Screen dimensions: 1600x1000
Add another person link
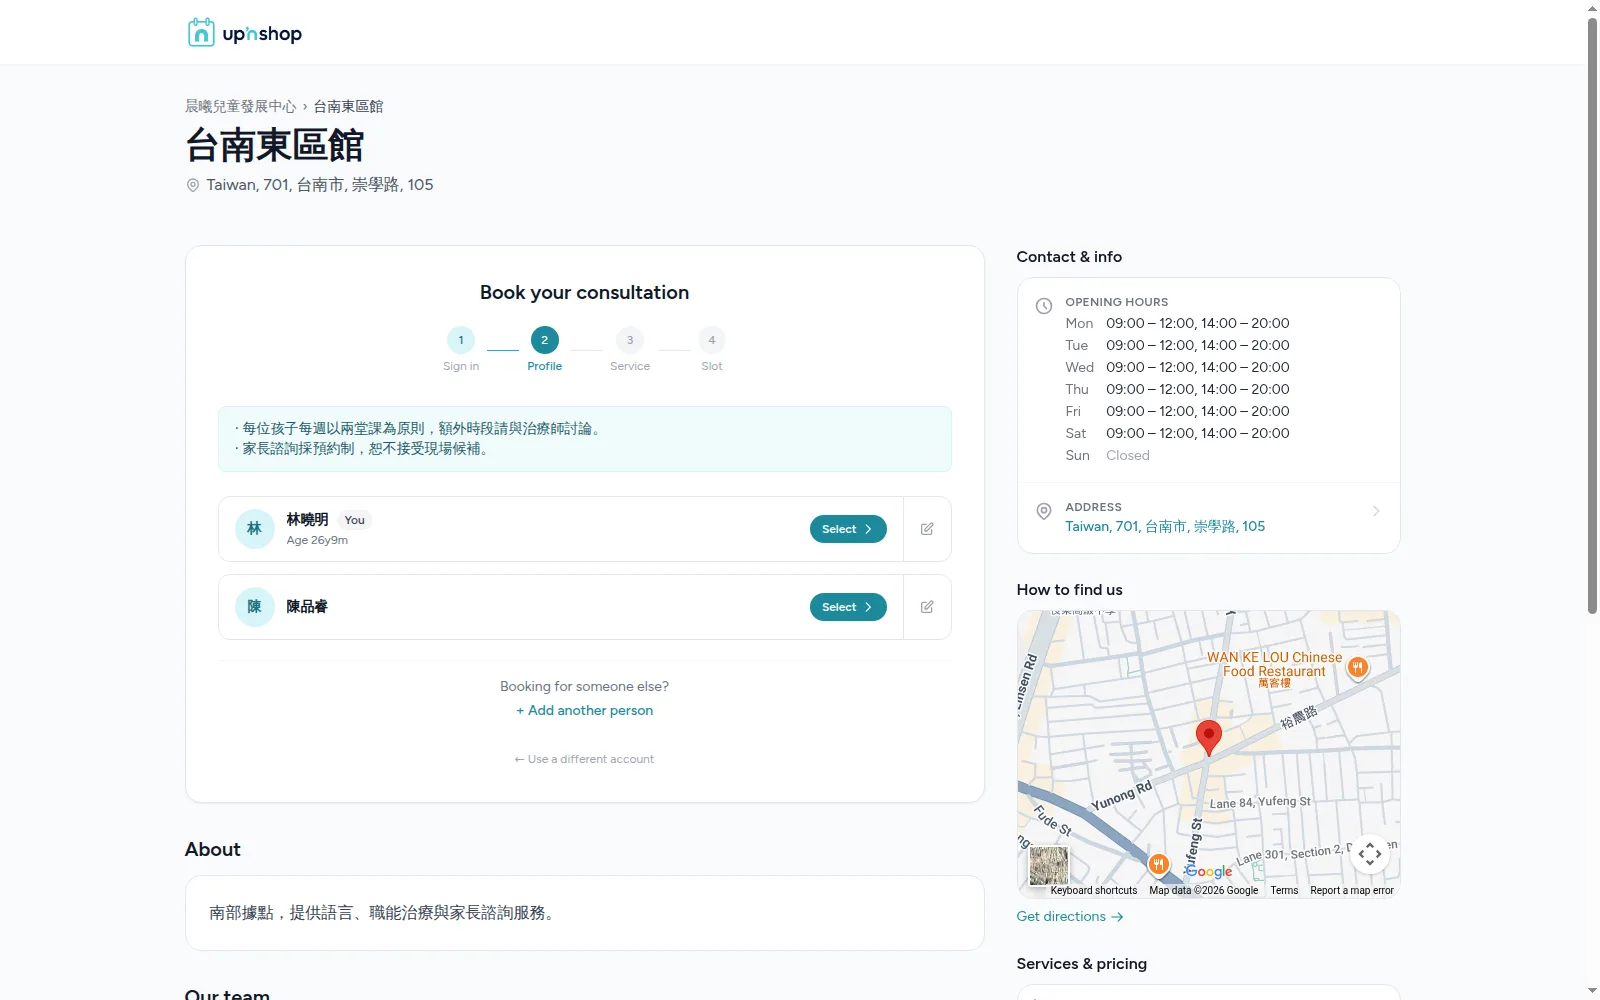(585, 710)
